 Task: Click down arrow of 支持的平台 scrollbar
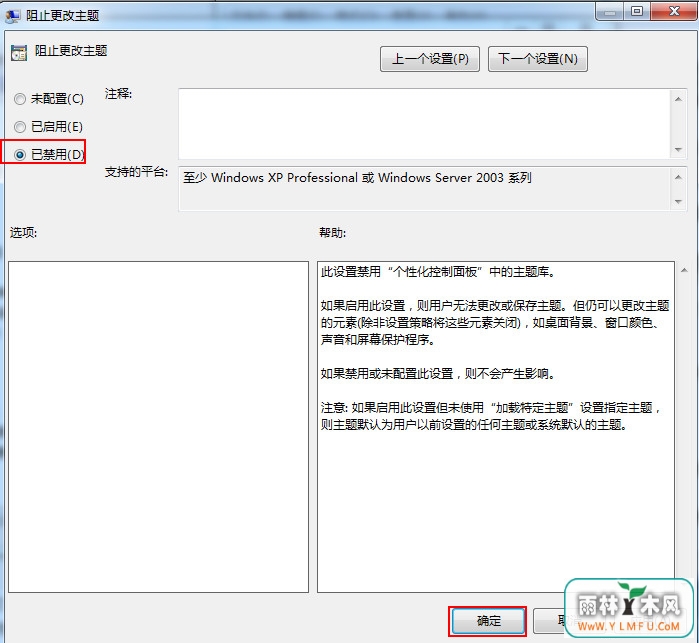[678, 202]
